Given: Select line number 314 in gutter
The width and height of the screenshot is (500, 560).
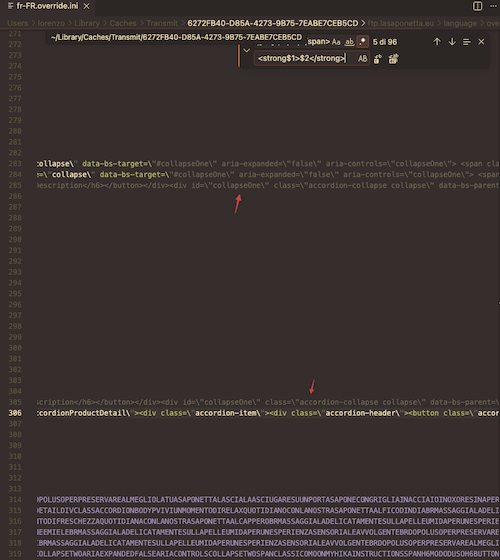Looking at the screenshot, I should point(15,500).
